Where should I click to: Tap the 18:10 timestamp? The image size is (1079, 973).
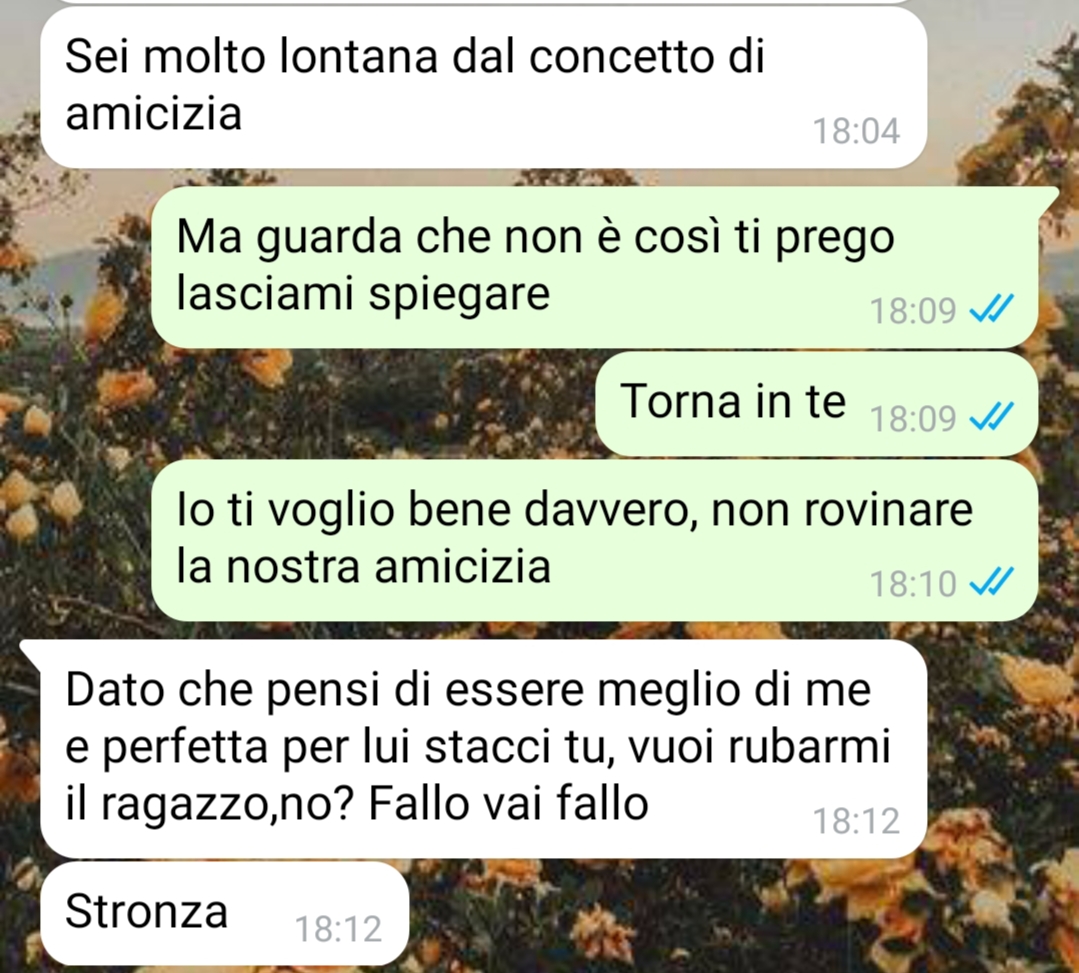913,584
